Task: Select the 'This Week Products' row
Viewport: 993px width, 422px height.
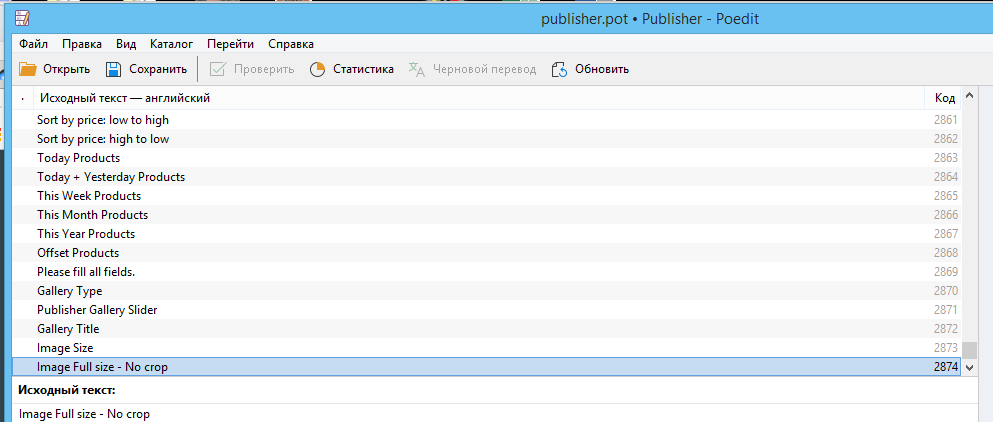Action: pyautogui.click(x=486, y=196)
